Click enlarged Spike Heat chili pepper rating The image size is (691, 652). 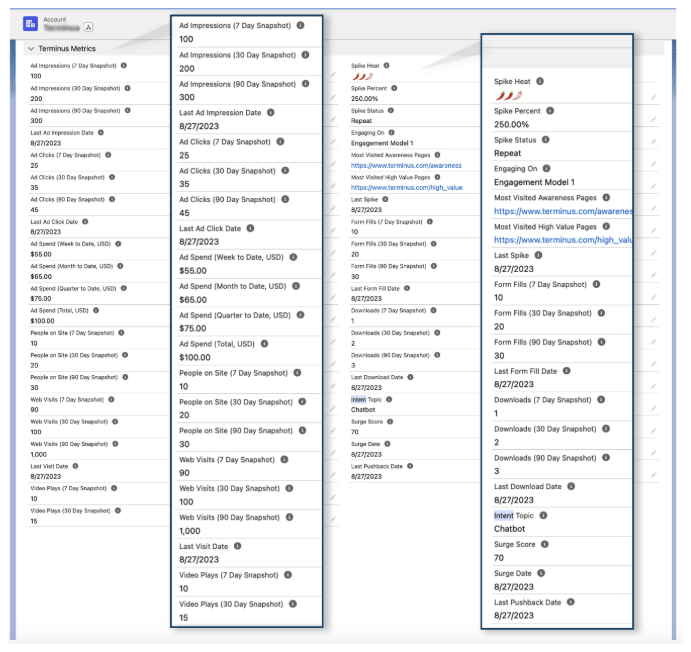[x=509, y=95]
